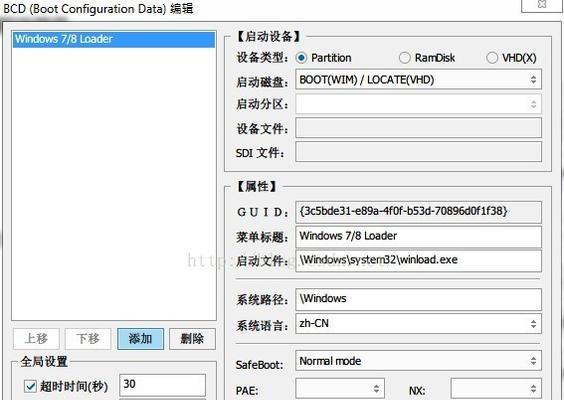The image size is (564, 400).
Task: Select the VHD(X) device type radio button
Action: click(x=492, y=58)
